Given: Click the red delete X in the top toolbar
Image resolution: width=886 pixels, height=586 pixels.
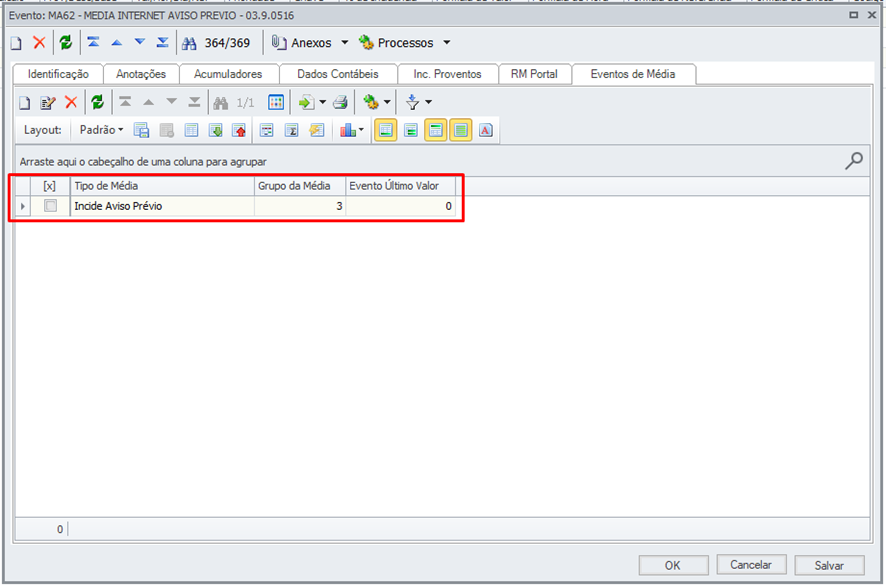Looking at the screenshot, I should [x=39, y=42].
